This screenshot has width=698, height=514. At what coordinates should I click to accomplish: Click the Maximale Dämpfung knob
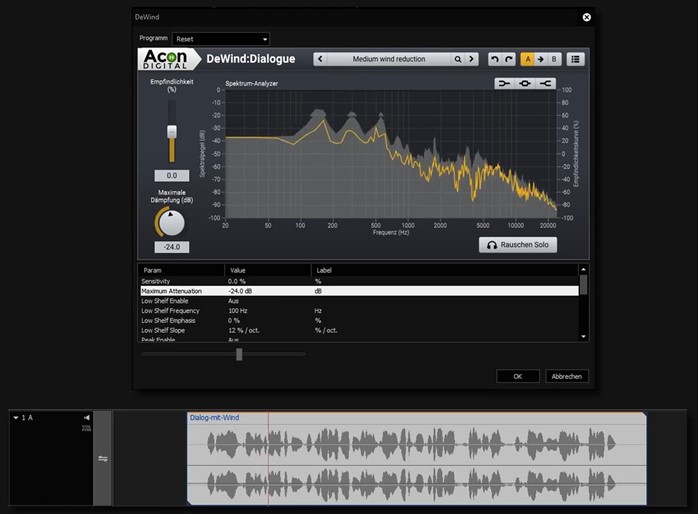171,223
